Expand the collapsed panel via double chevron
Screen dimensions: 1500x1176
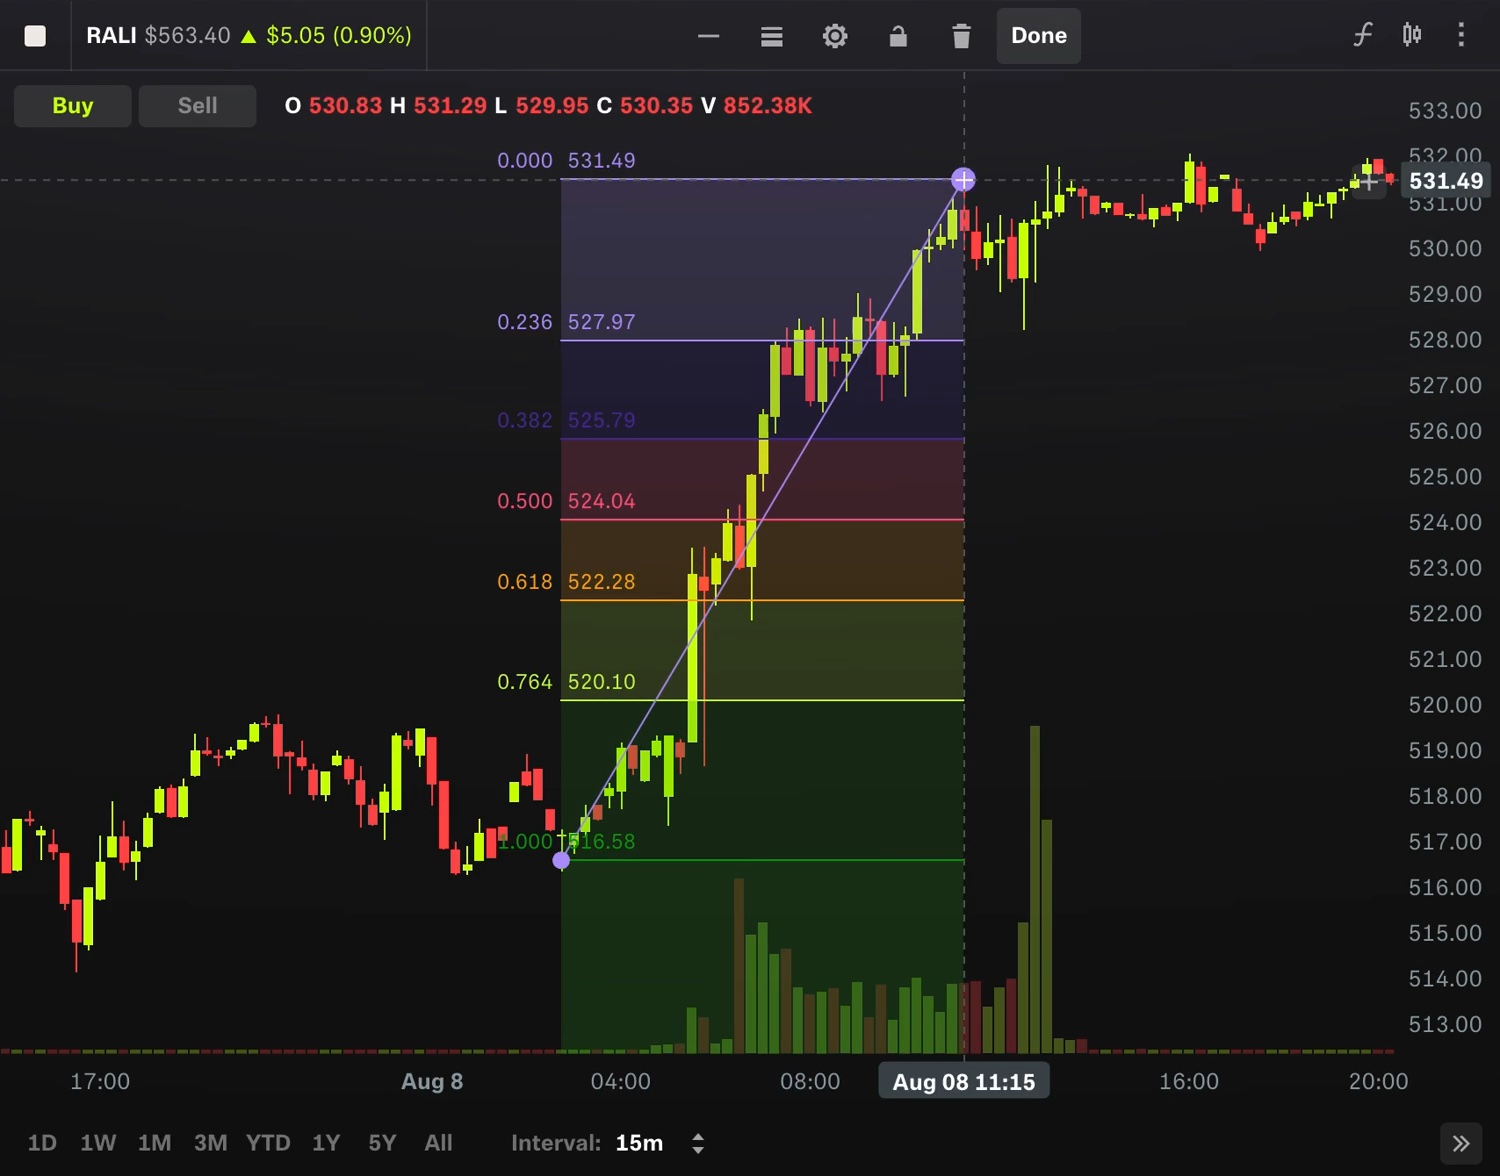(x=1461, y=1142)
